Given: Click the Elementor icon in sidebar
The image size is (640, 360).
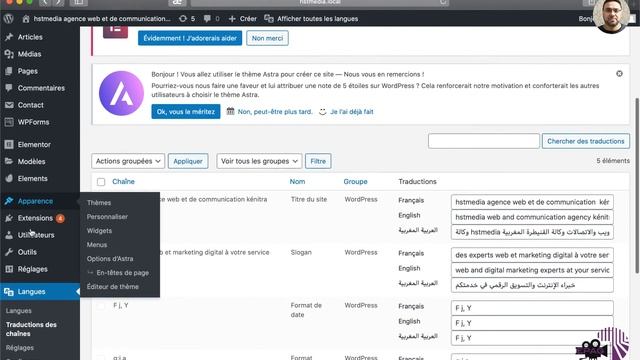Looking at the screenshot, I should click(9, 144).
